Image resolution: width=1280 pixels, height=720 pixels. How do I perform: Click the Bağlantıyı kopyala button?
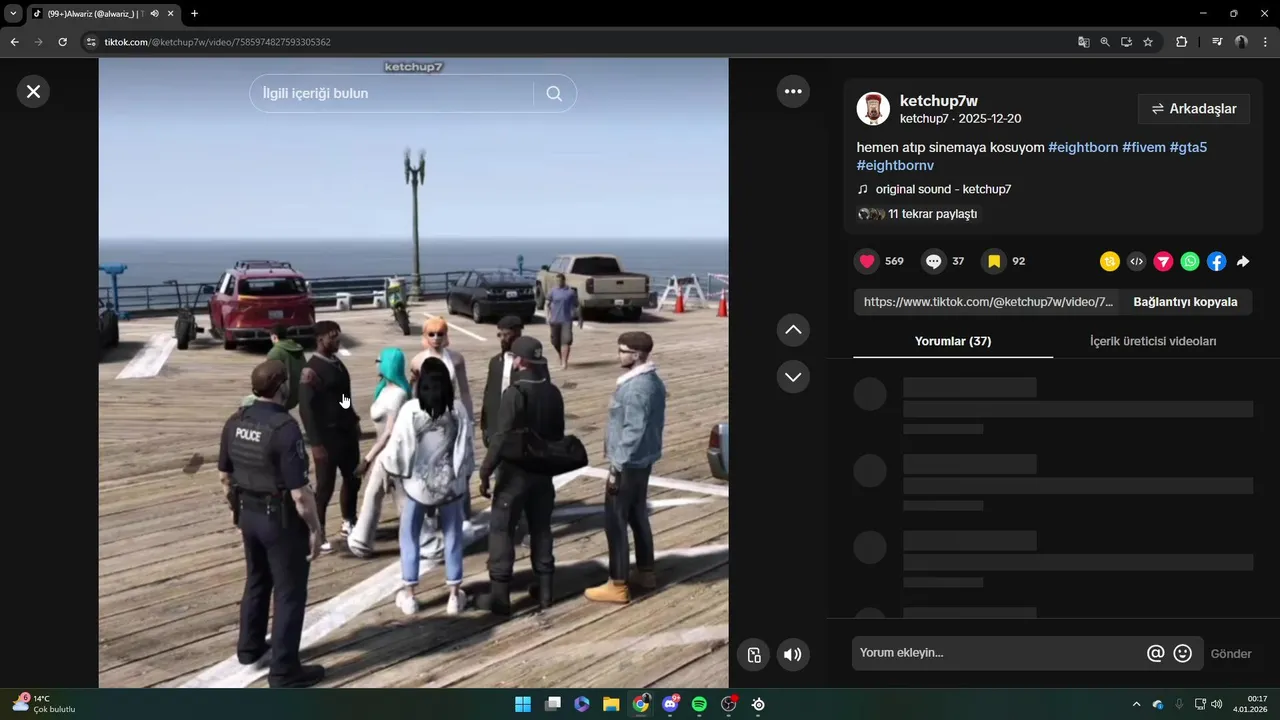tap(1185, 302)
